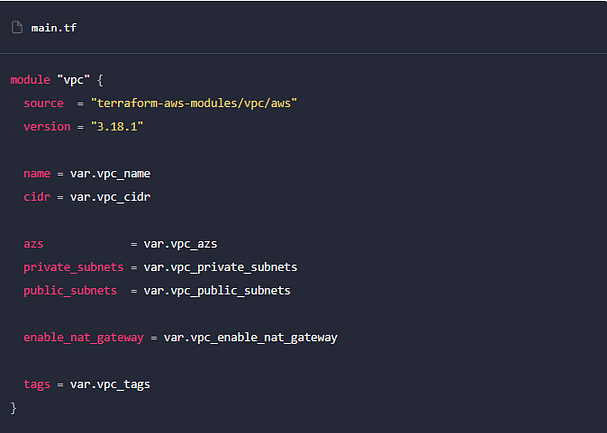Click the 'tags' attribute
Viewport: 607px width, 433px height.
pos(37,384)
